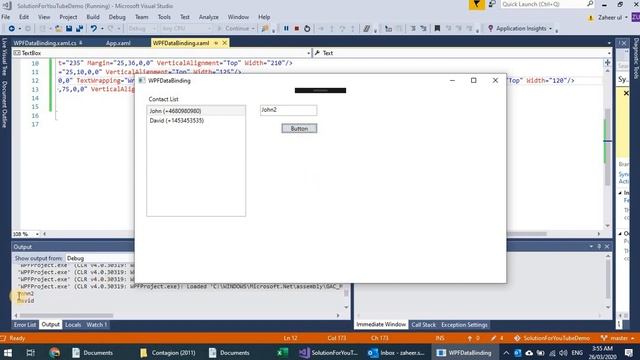Click the SolutionForYouTubeDemo repository in the status bar

tap(553, 338)
